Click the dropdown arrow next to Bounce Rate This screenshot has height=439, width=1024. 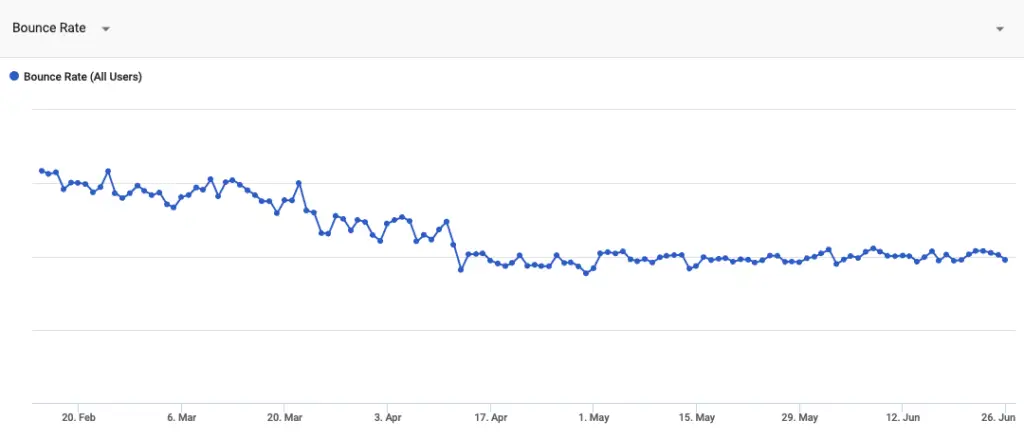106,29
